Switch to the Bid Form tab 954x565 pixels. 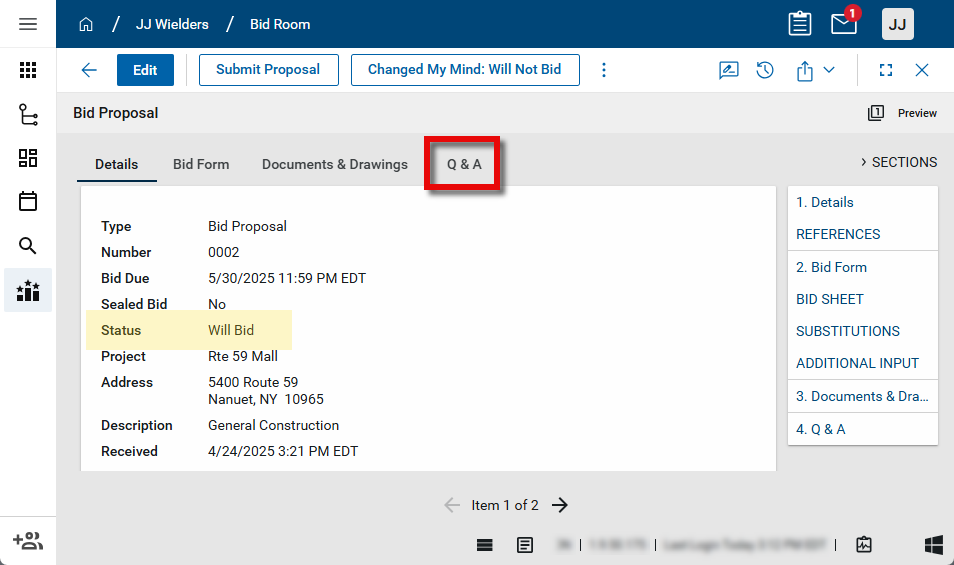click(x=201, y=164)
